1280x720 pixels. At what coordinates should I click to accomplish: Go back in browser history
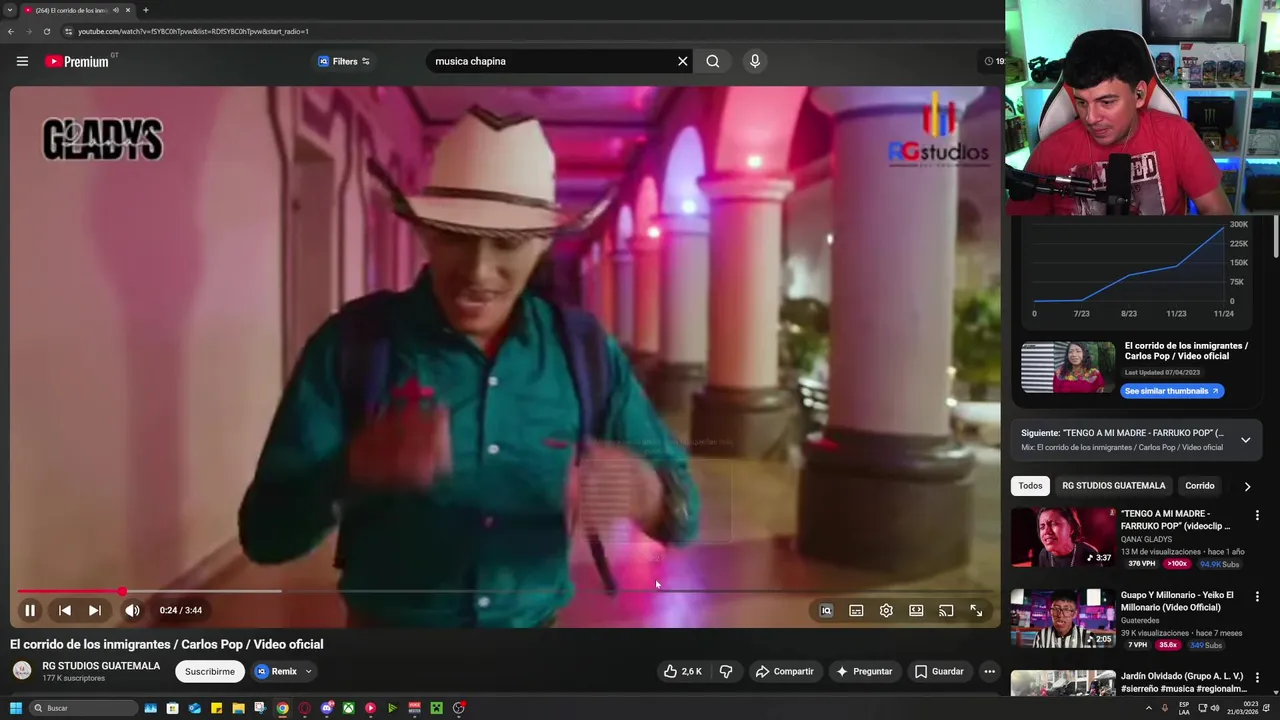click(11, 31)
